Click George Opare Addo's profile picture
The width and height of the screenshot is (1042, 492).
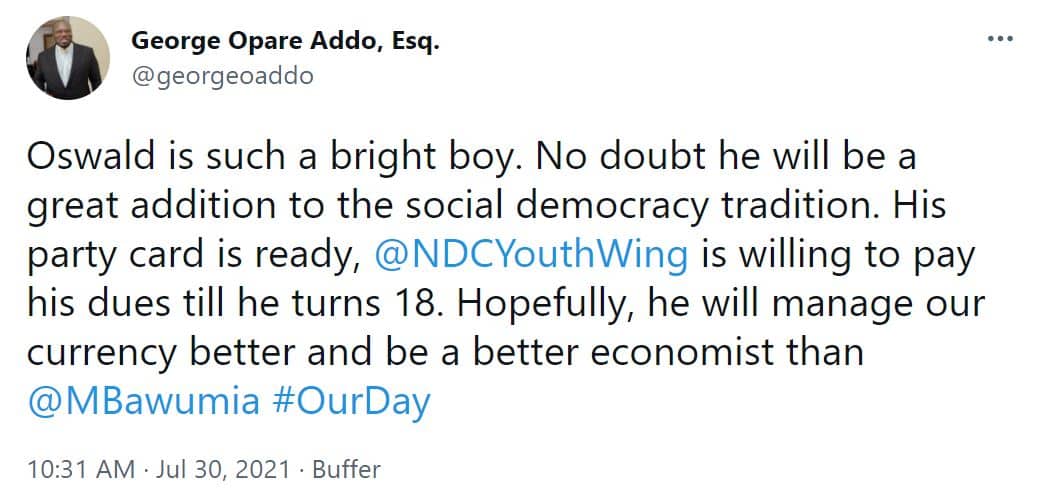click(68, 58)
